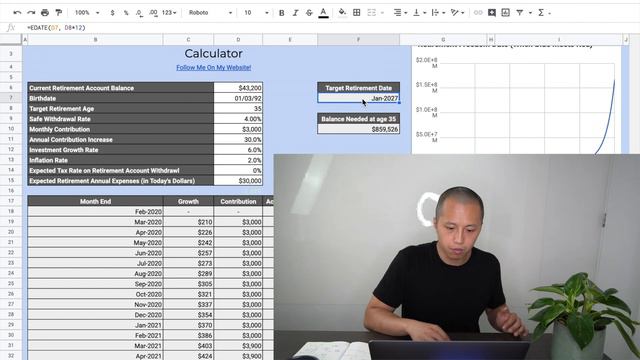The image size is (640, 360).
Task: Select the 30.0% Annual Contribution Increase cell
Action: point(238,140)
